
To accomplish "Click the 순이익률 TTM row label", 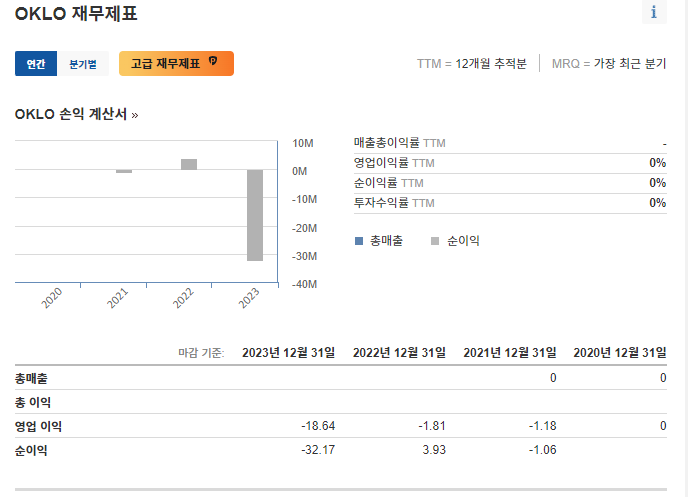I will (388, 182).
